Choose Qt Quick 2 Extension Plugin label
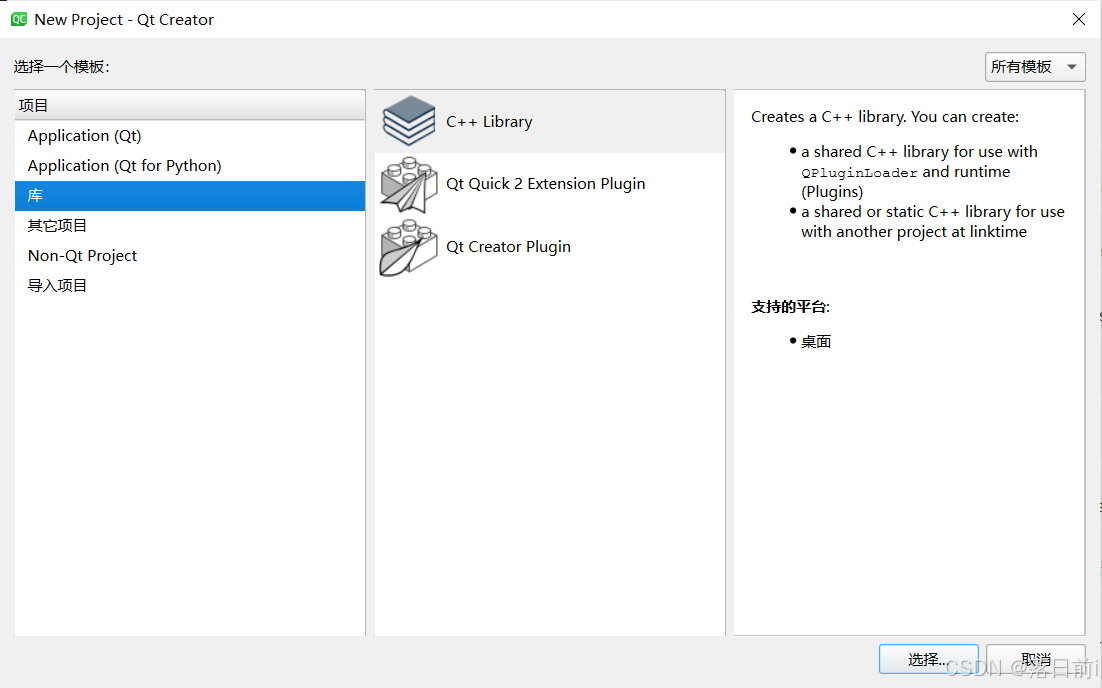The height and width of the screenshot is (688, 1102). [x=545, y=183]
